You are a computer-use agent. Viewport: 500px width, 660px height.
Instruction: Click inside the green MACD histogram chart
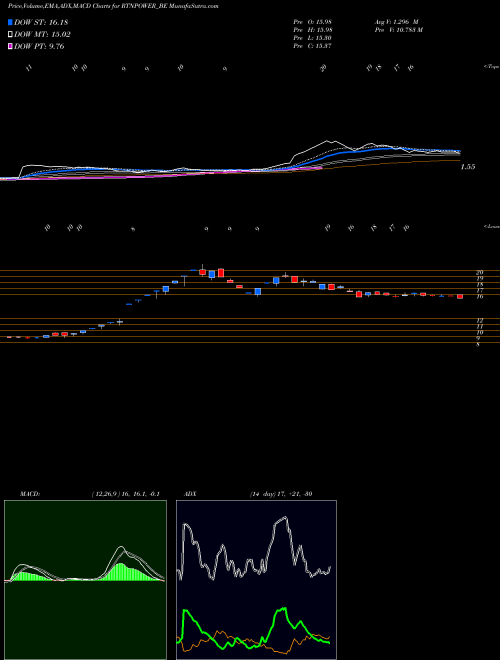pyautogui.click(x=85, y=580)
